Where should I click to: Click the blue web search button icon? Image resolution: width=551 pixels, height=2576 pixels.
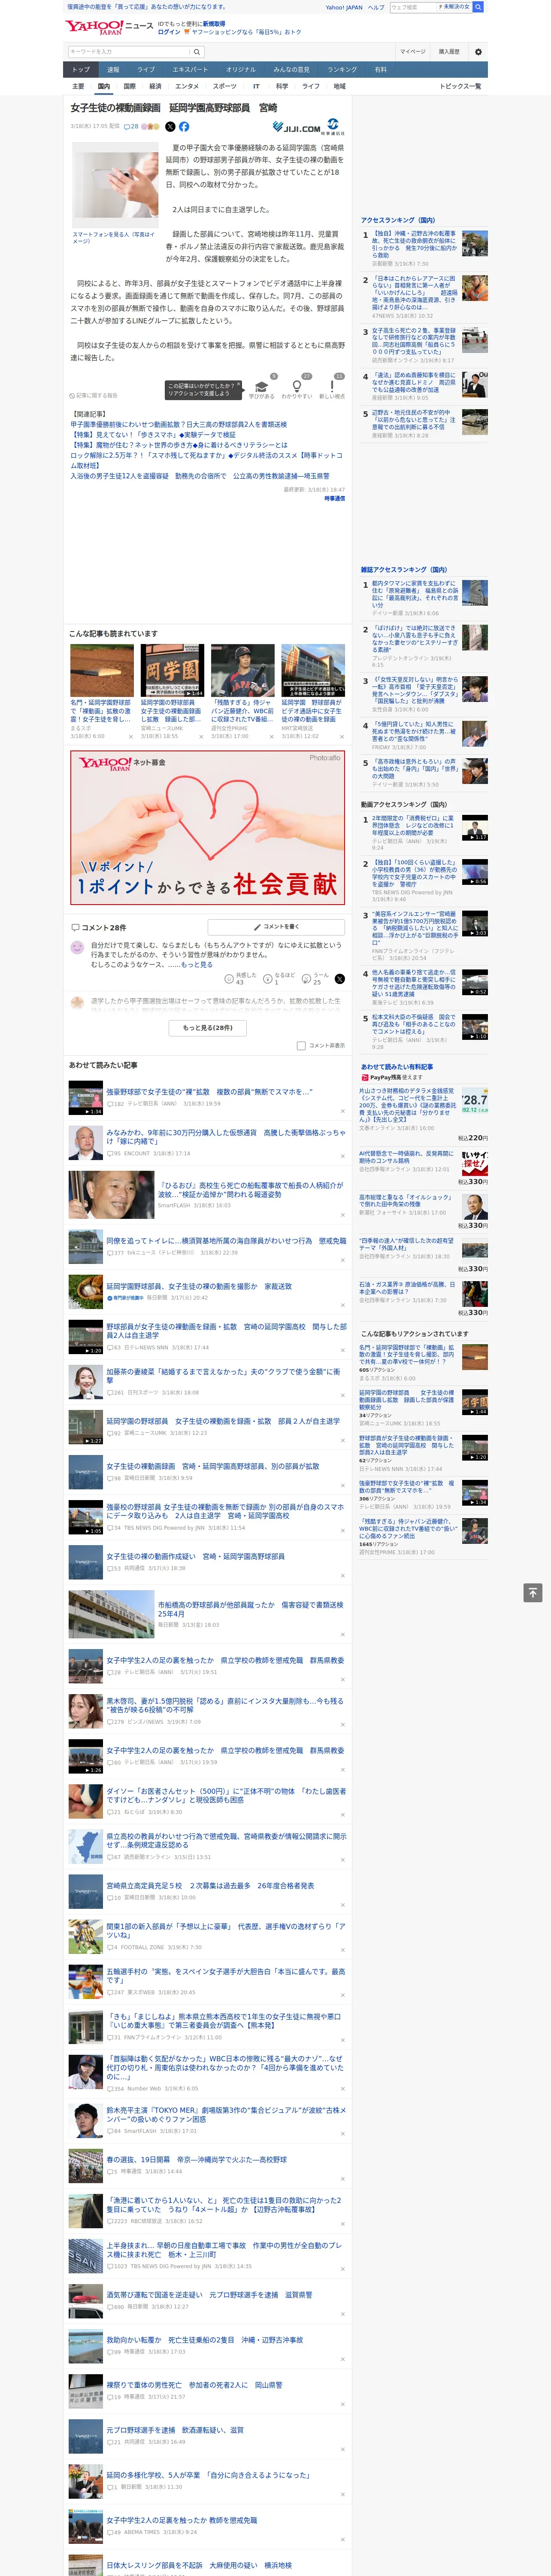pos(478,7)
